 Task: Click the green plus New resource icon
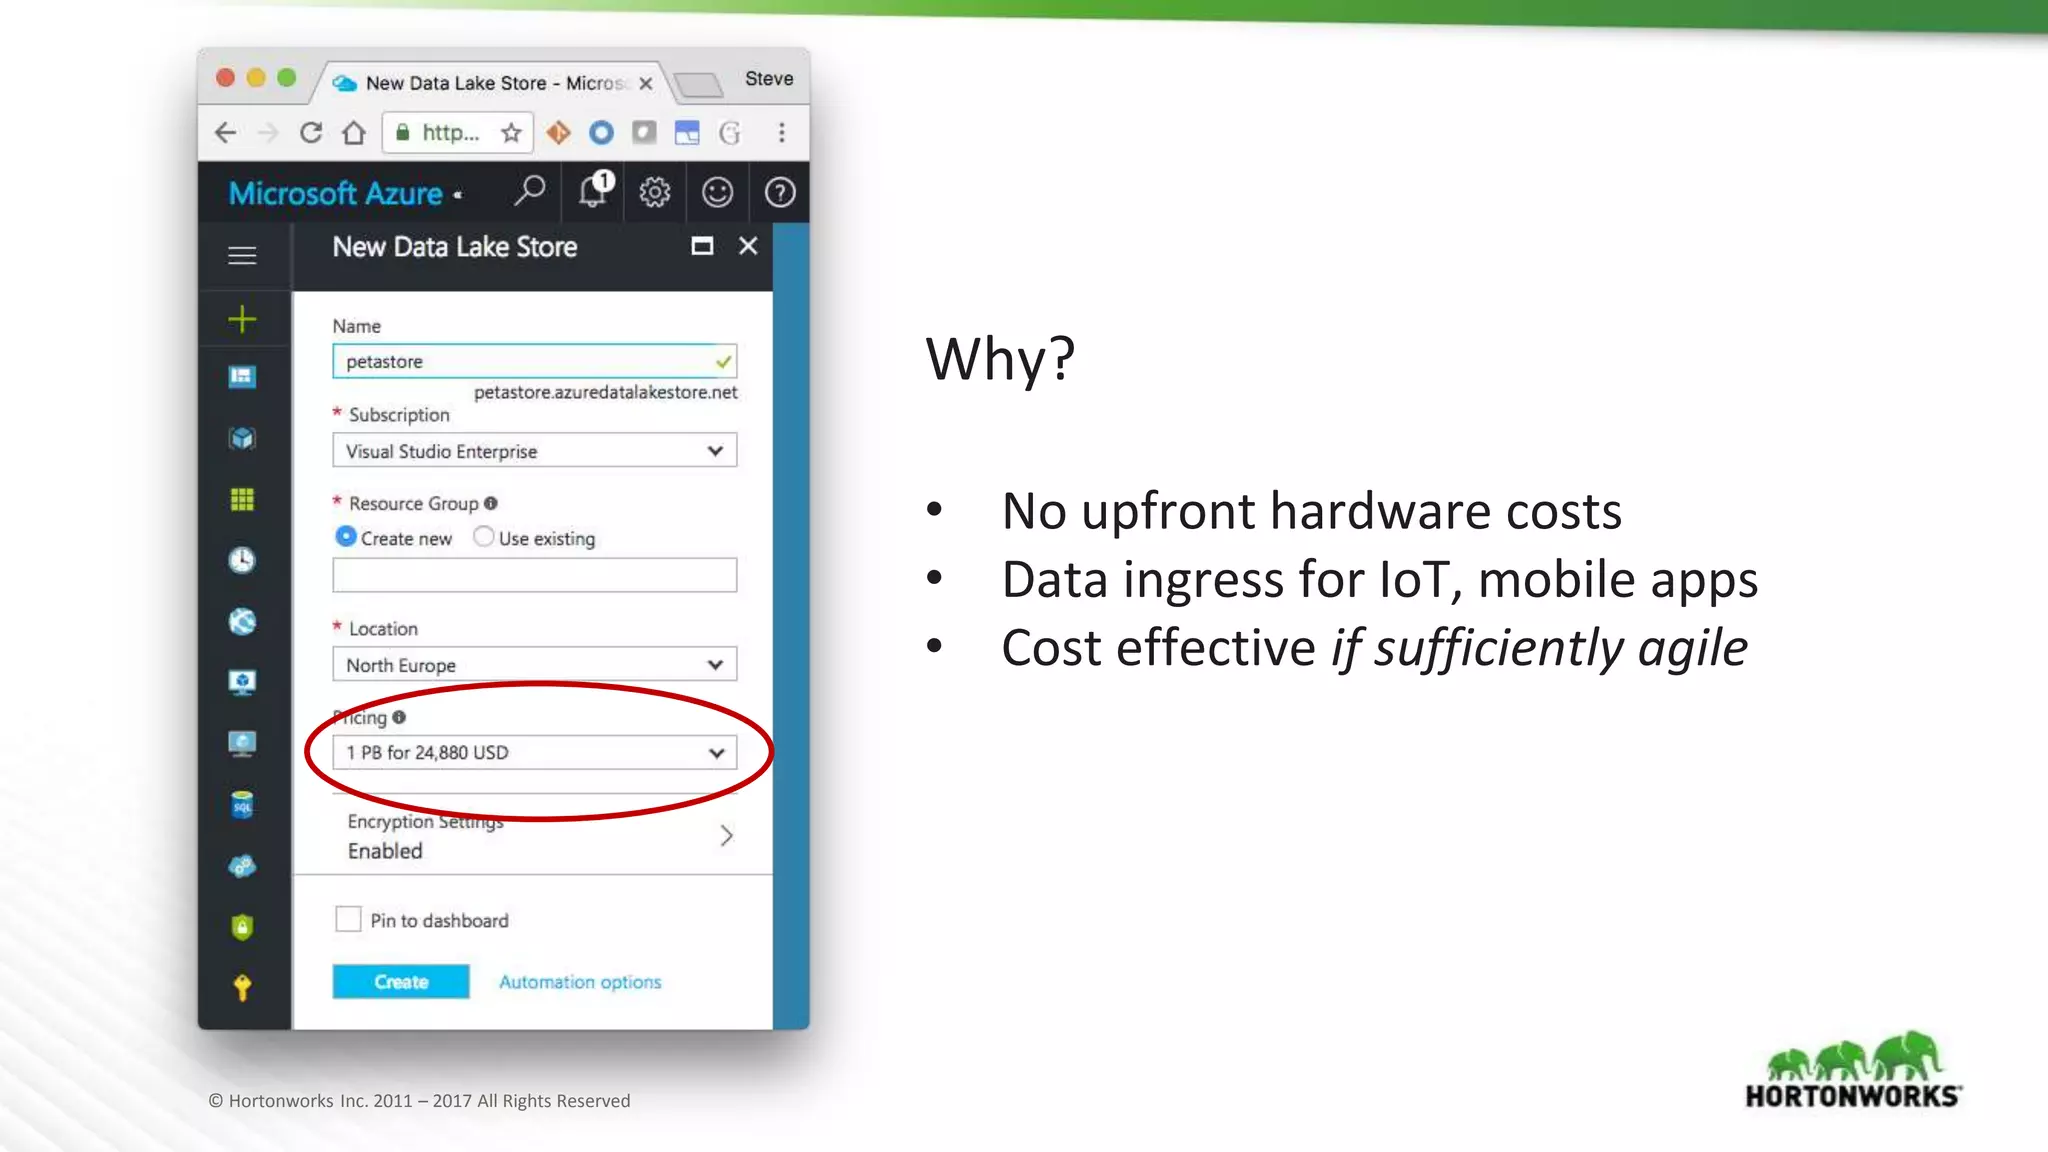click(x=242, y=320)
